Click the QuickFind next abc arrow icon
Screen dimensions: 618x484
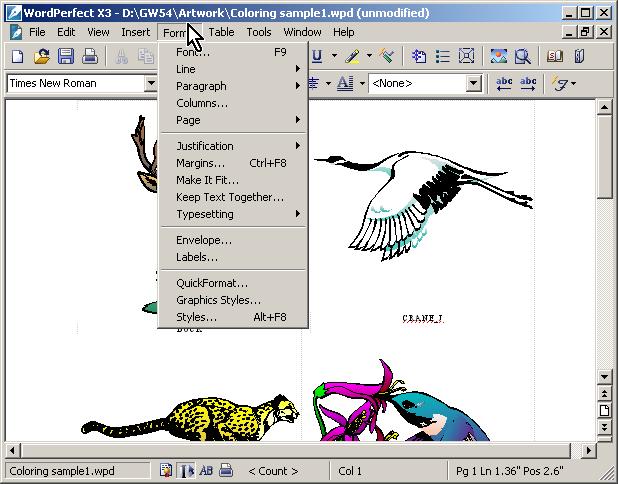tap(528, 84)
